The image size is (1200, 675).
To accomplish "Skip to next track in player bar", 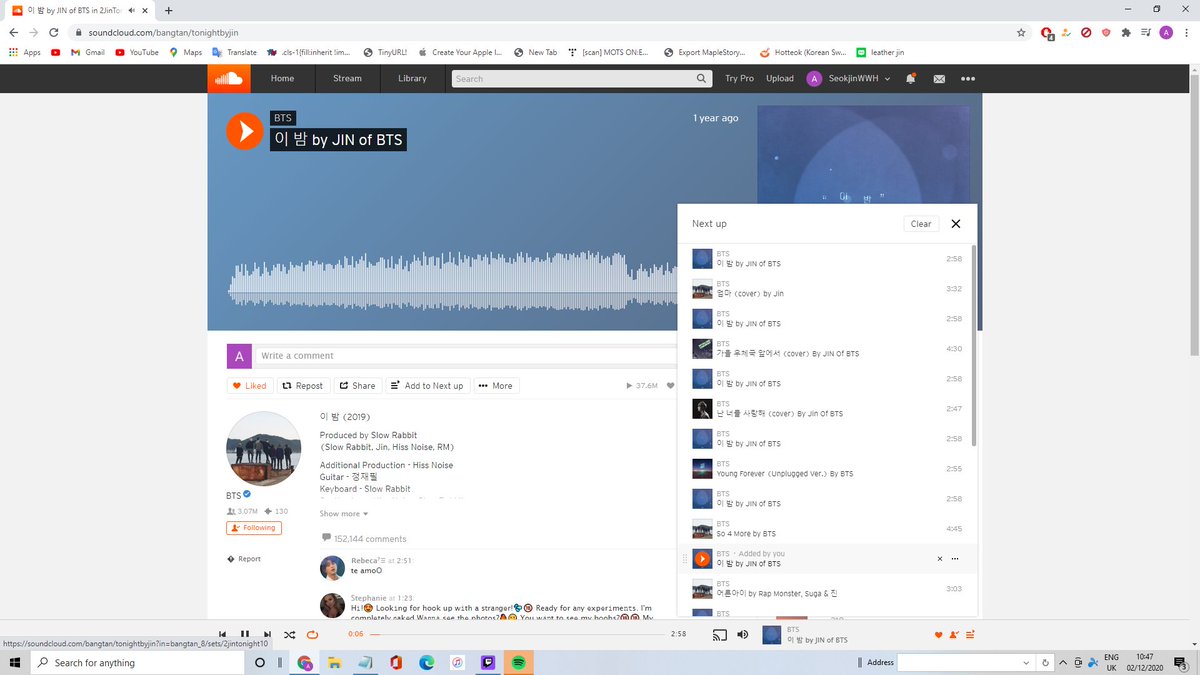I will coord(267,634).
